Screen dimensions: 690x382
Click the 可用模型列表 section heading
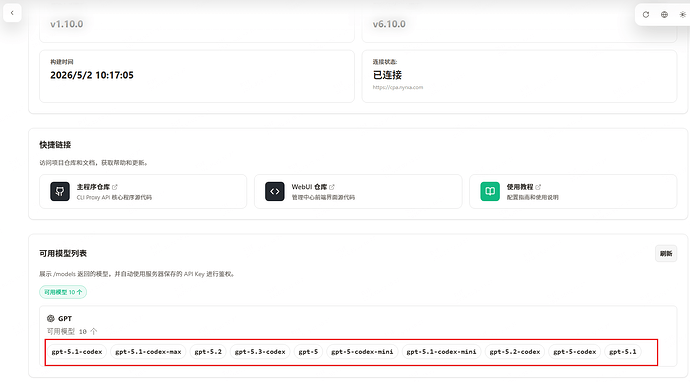[63, 253]
